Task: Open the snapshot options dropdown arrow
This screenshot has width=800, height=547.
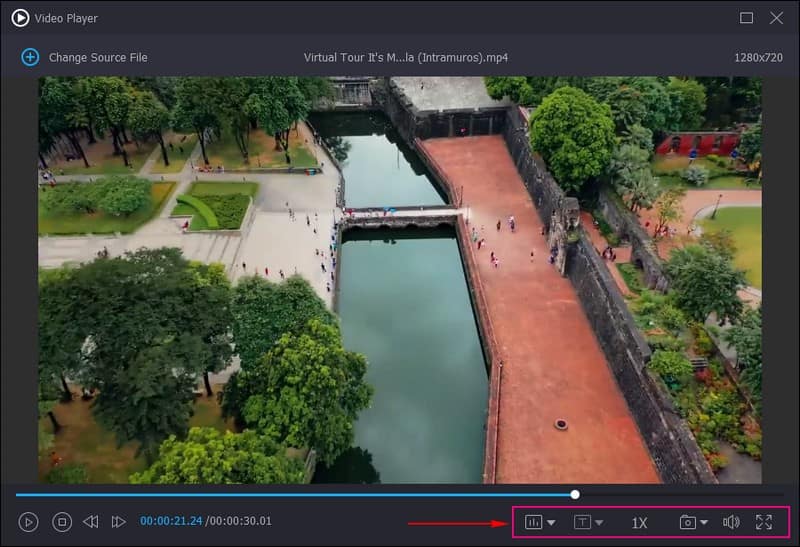Action: coord(704,522)
